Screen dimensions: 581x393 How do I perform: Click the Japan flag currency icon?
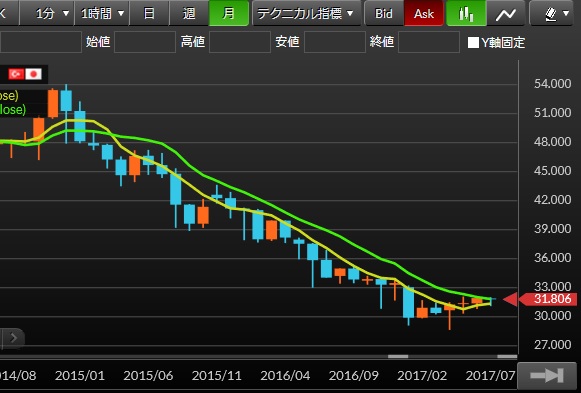[x=33, y=74]
